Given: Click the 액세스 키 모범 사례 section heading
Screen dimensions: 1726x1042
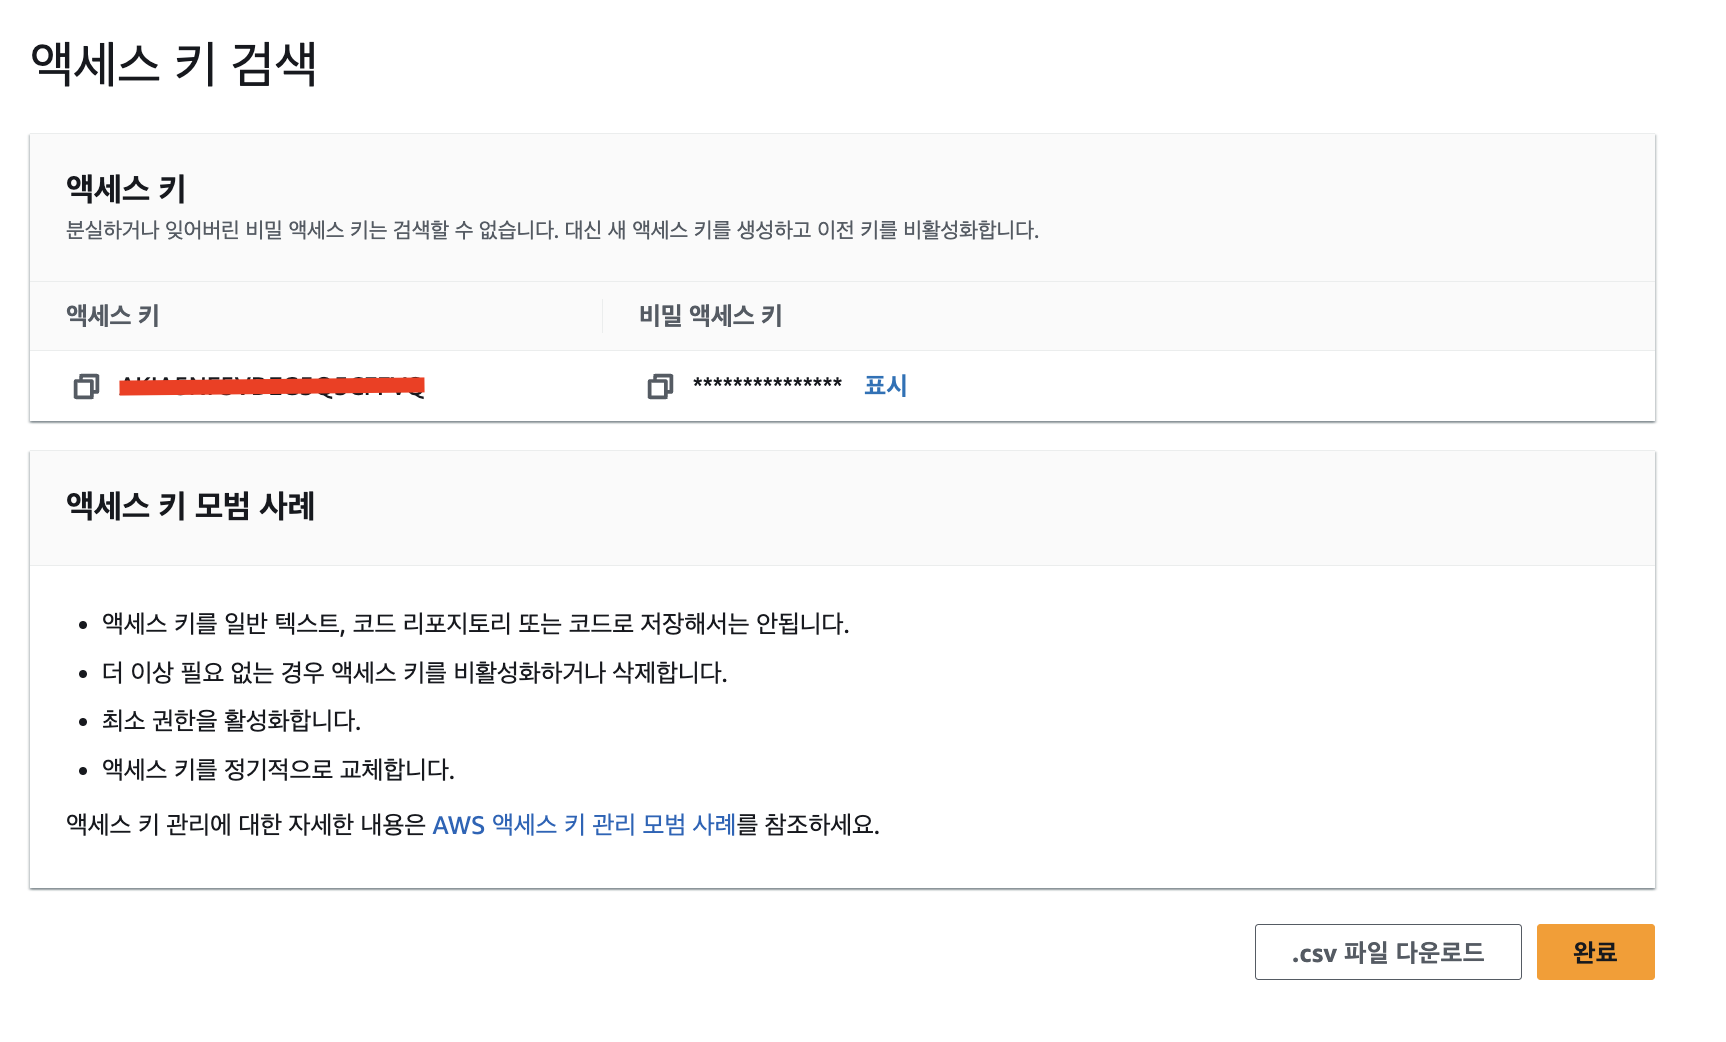Looking at the screenshot, I should (190, 505).
